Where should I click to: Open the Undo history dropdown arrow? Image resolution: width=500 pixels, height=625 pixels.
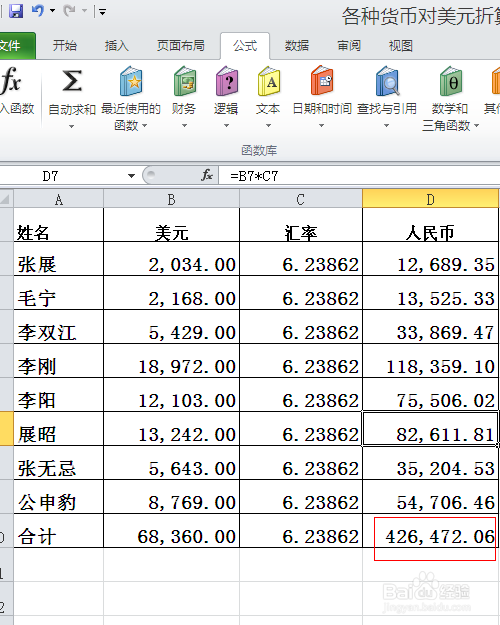point(52,11)
